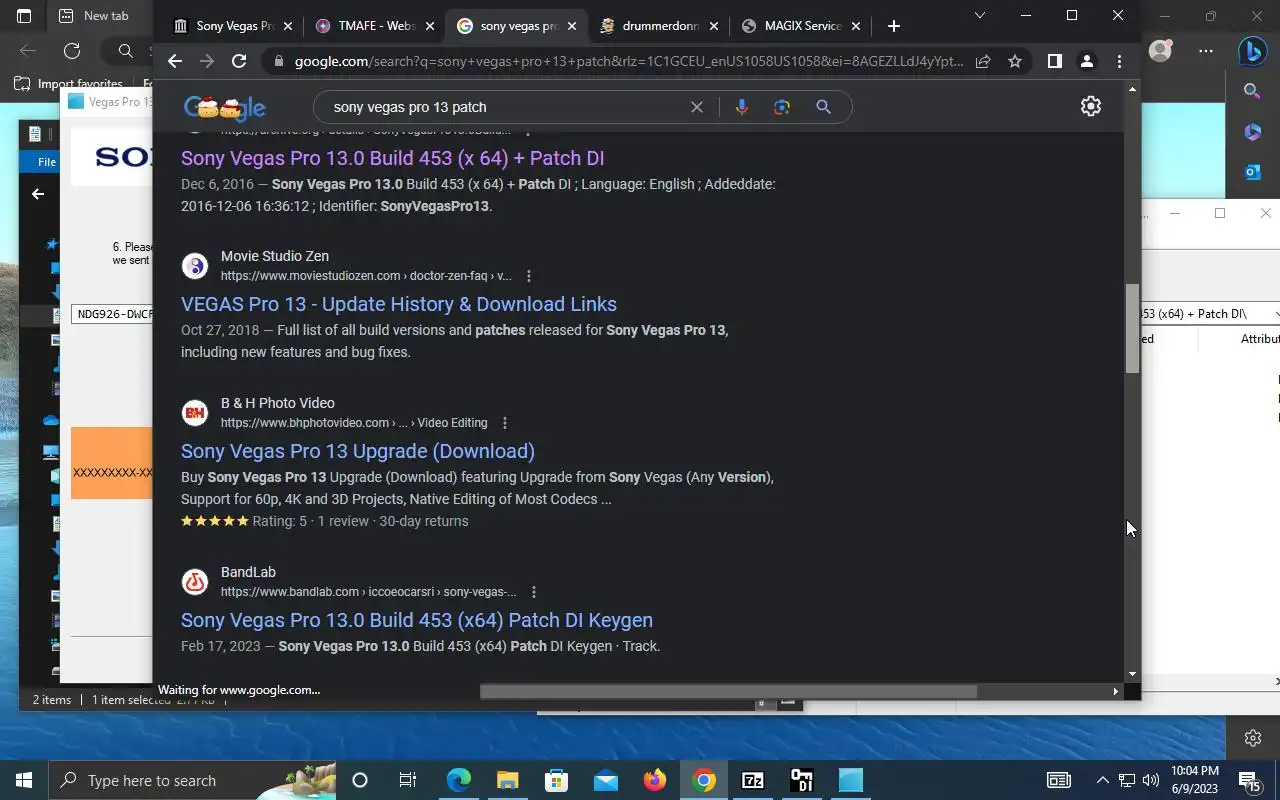The image size is (1280, 800).
Task: Open Chrome tab search chevron
Action: (980, 15)
